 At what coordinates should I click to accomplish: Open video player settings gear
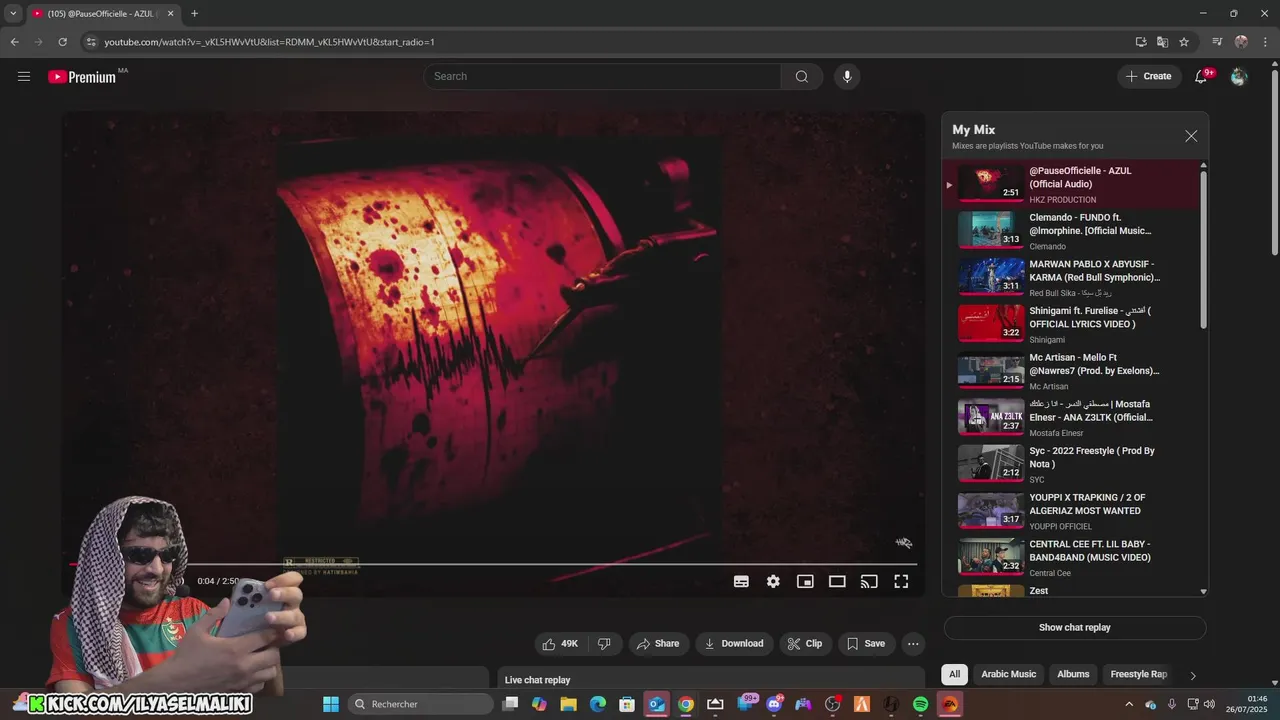point(773,581)
